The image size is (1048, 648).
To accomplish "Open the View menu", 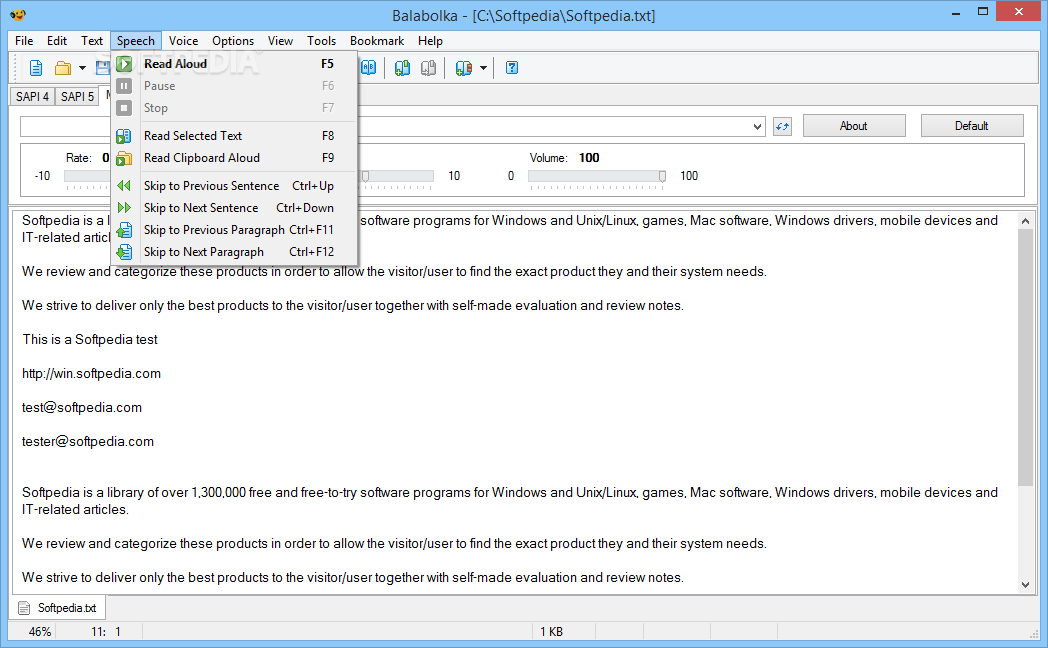I will (280, 41).
